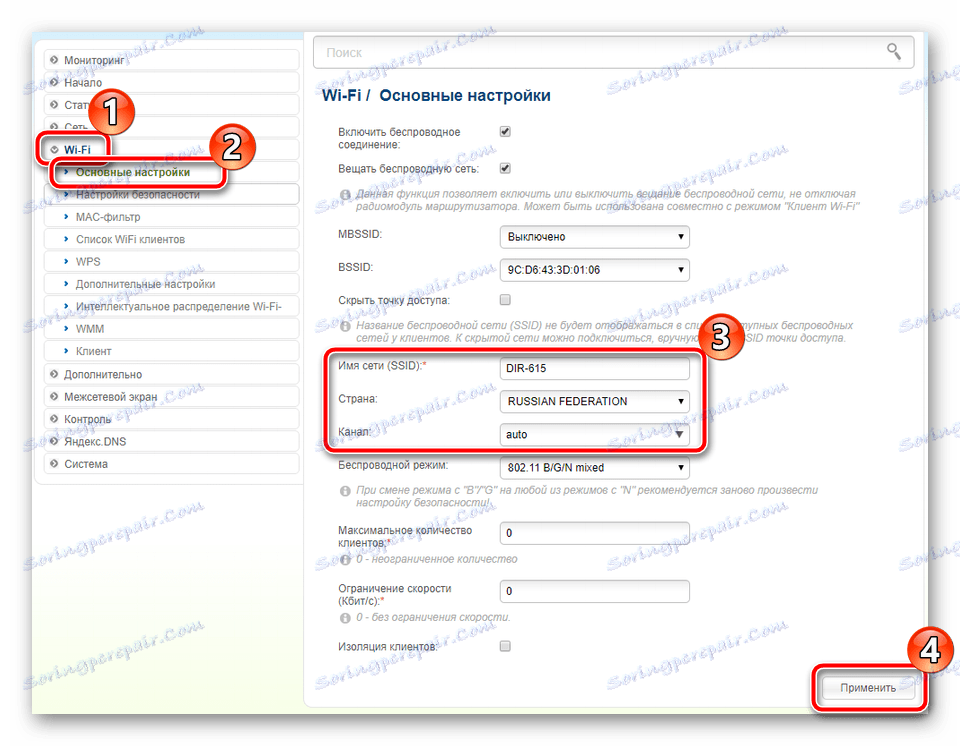960x746 pixels.
Task: Open the Беспроводной режим dropdown
Action: tap(594, 468)
